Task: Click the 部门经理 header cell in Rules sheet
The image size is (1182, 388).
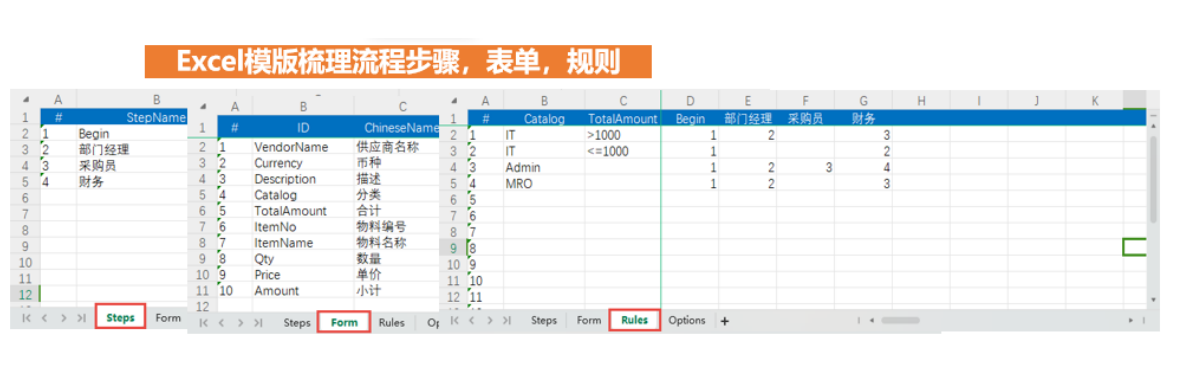Action: pyautogui.click(x=747, y=118)
